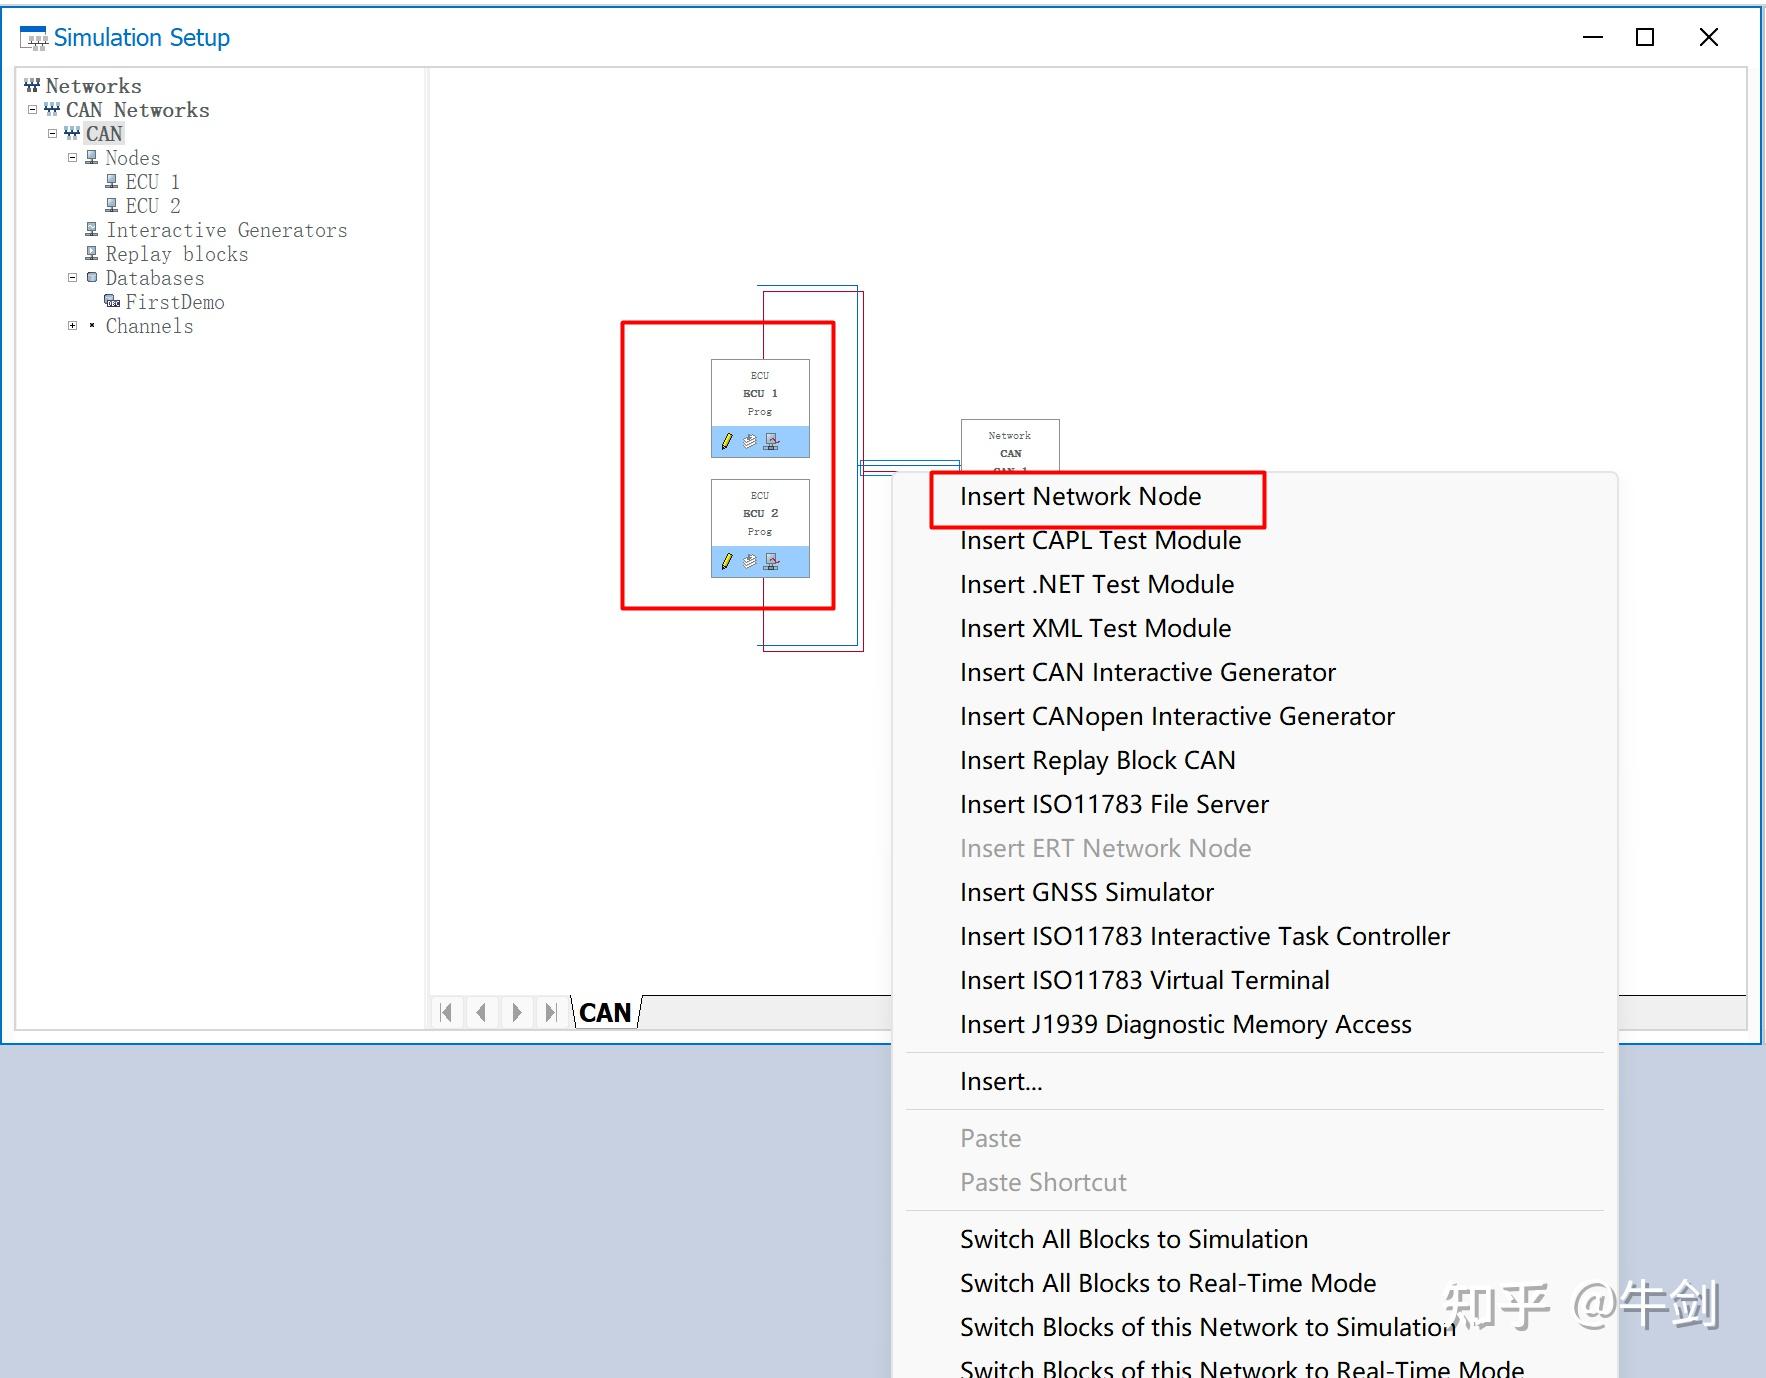Collapse the Nodes tree branch
Viewport: 1766px width, 1378px height.
click(x=72, y=157)
